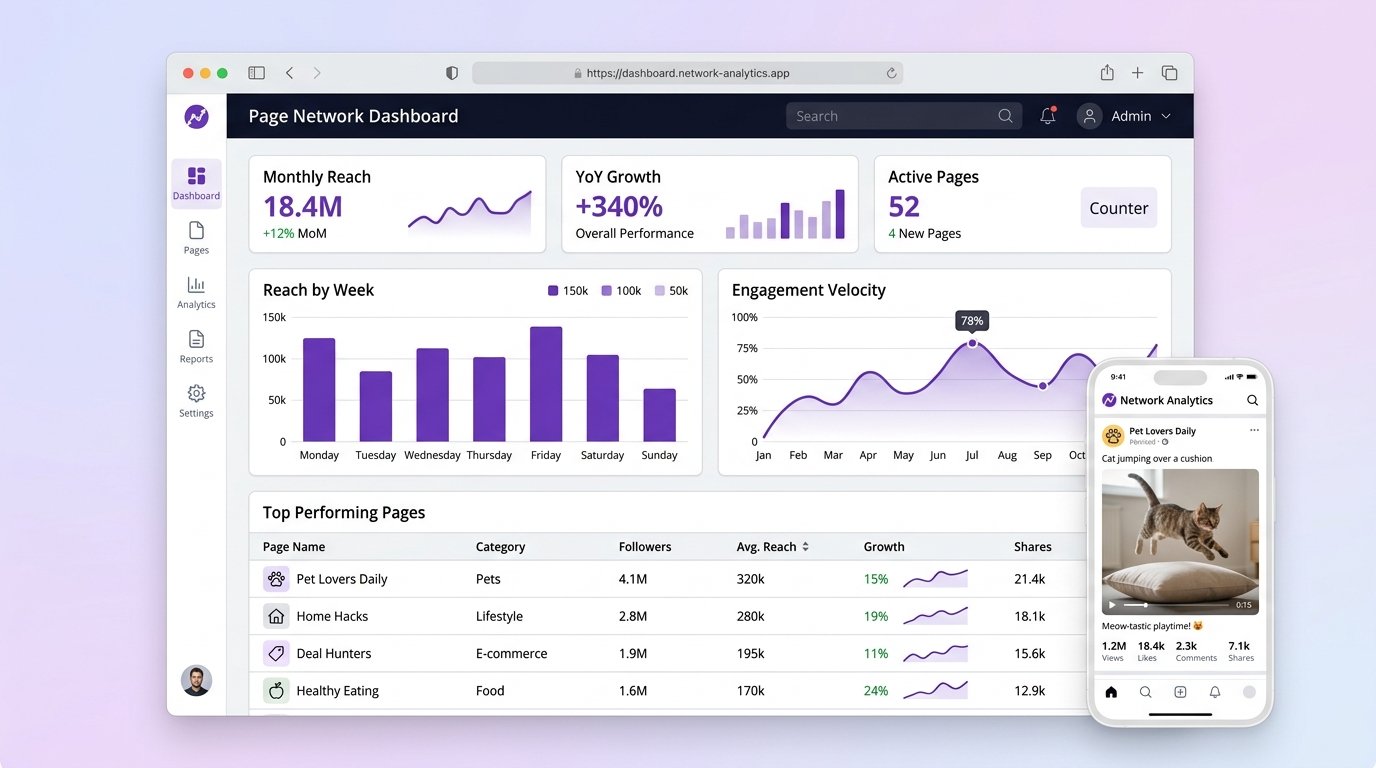Screen dimensions: 1376x768
Task: Click the notification bell in the header
Action: (1048, 116)
